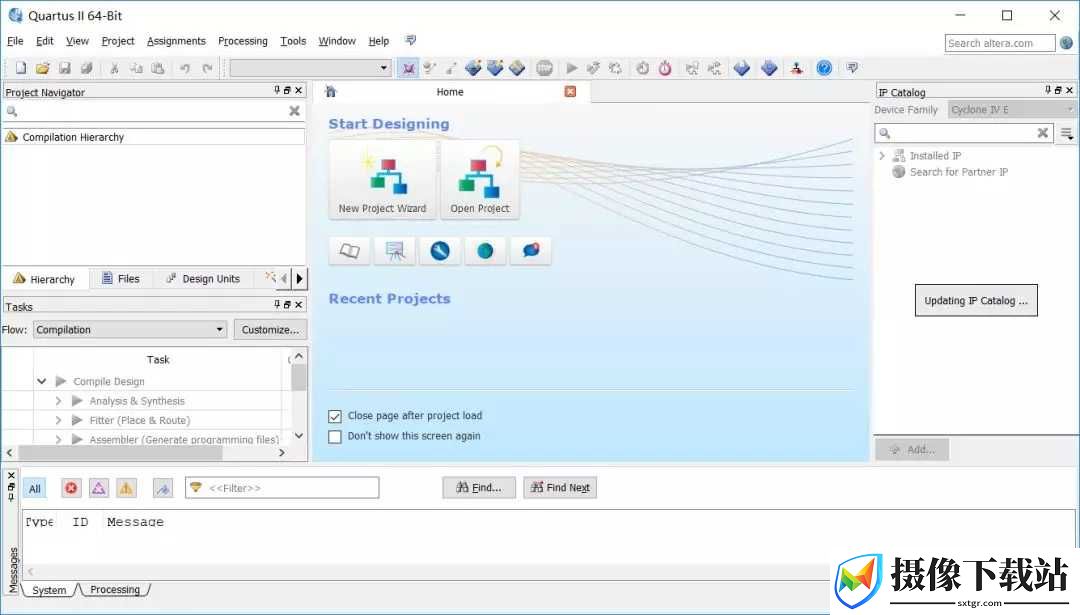Viewport: 1080px width, 615px height.
Task: Click Search for Partner IP
Action: (x=958, y=172)
